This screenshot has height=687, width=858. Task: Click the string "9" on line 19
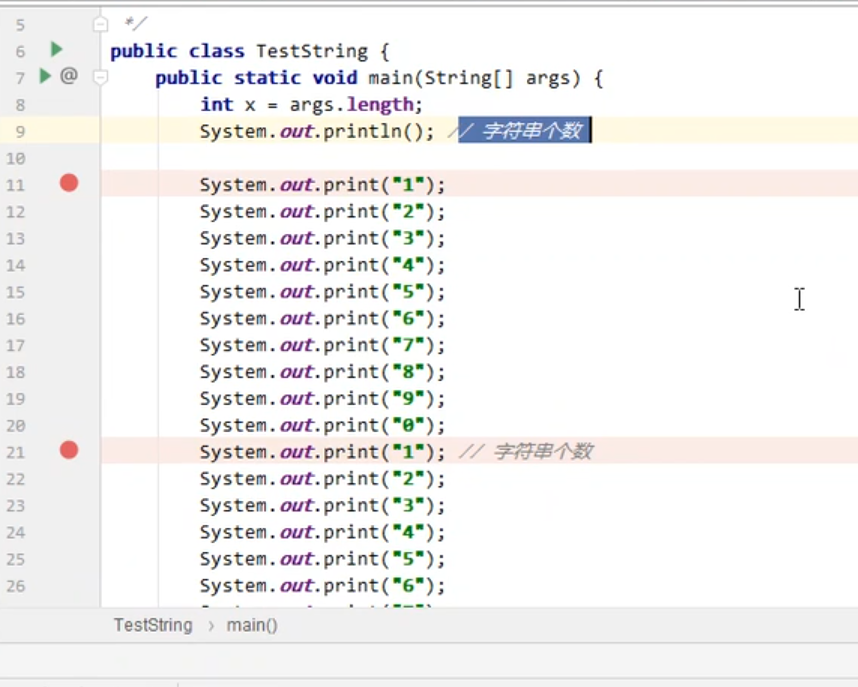point(408,399)
